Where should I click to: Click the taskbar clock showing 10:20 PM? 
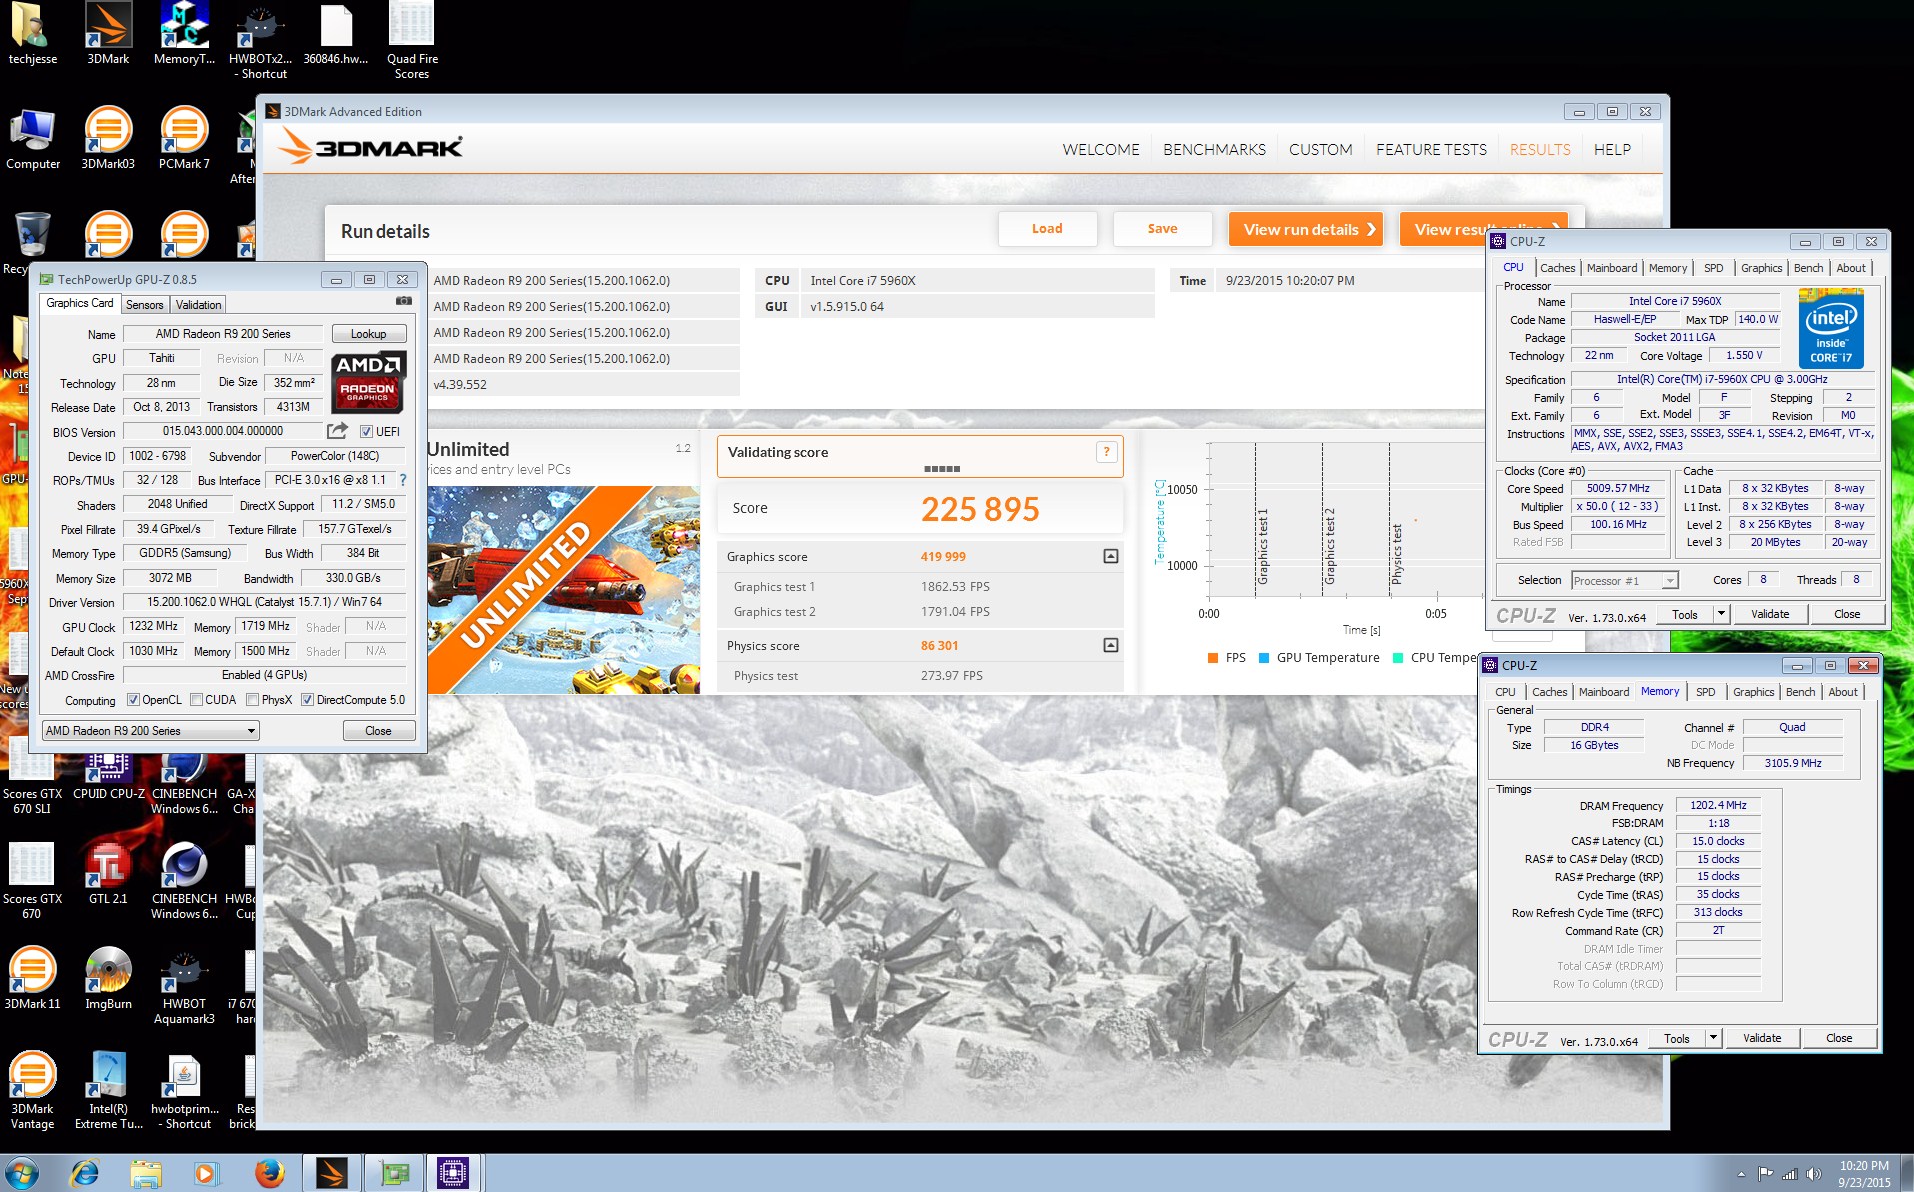[x=1864, y=1173]
